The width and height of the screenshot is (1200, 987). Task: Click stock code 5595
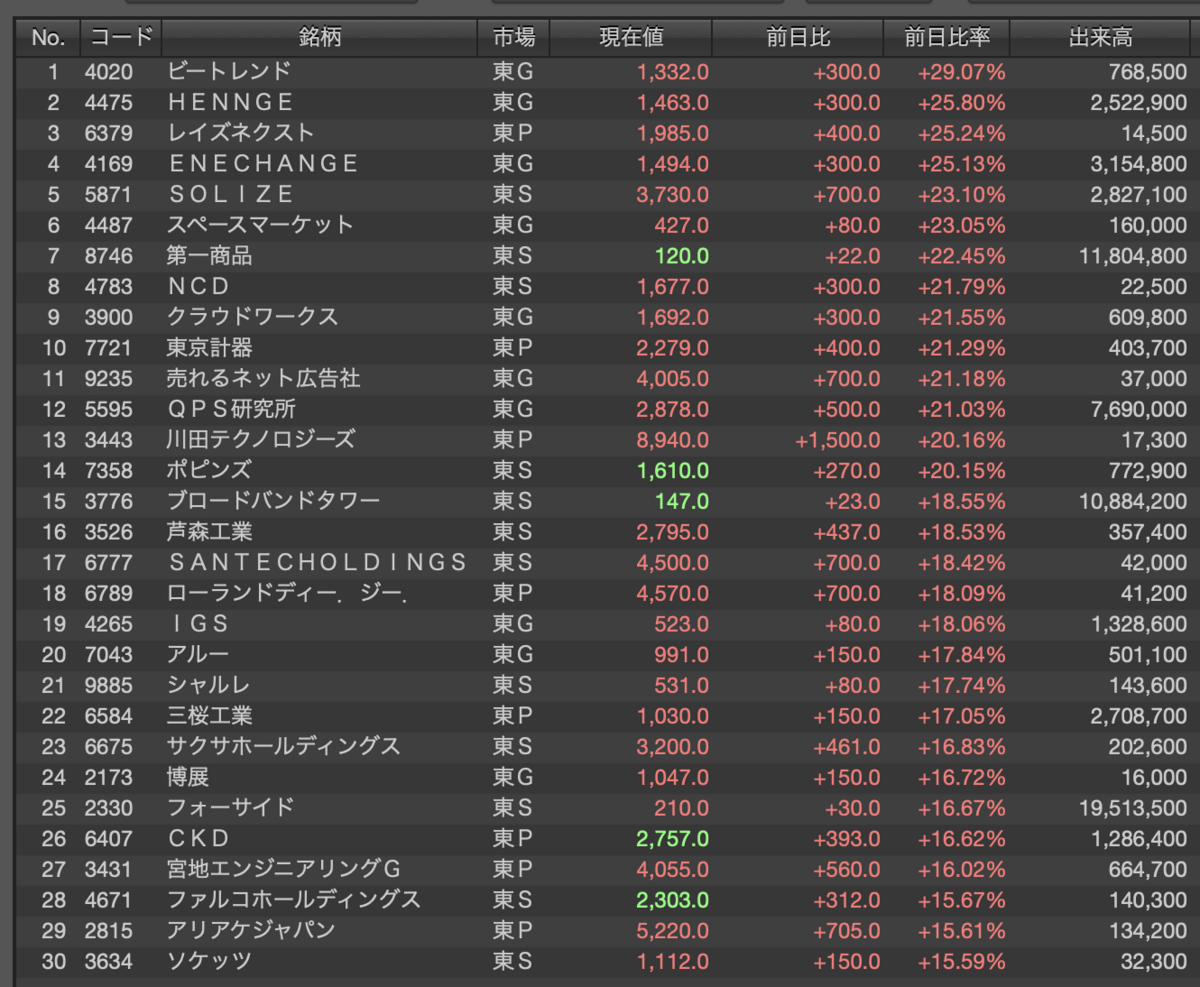click(x=108, y=409)
